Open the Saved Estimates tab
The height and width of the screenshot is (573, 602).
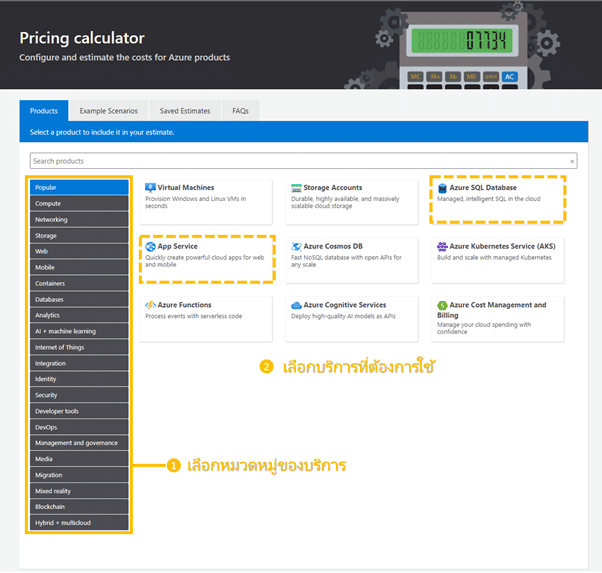(185, 111)
